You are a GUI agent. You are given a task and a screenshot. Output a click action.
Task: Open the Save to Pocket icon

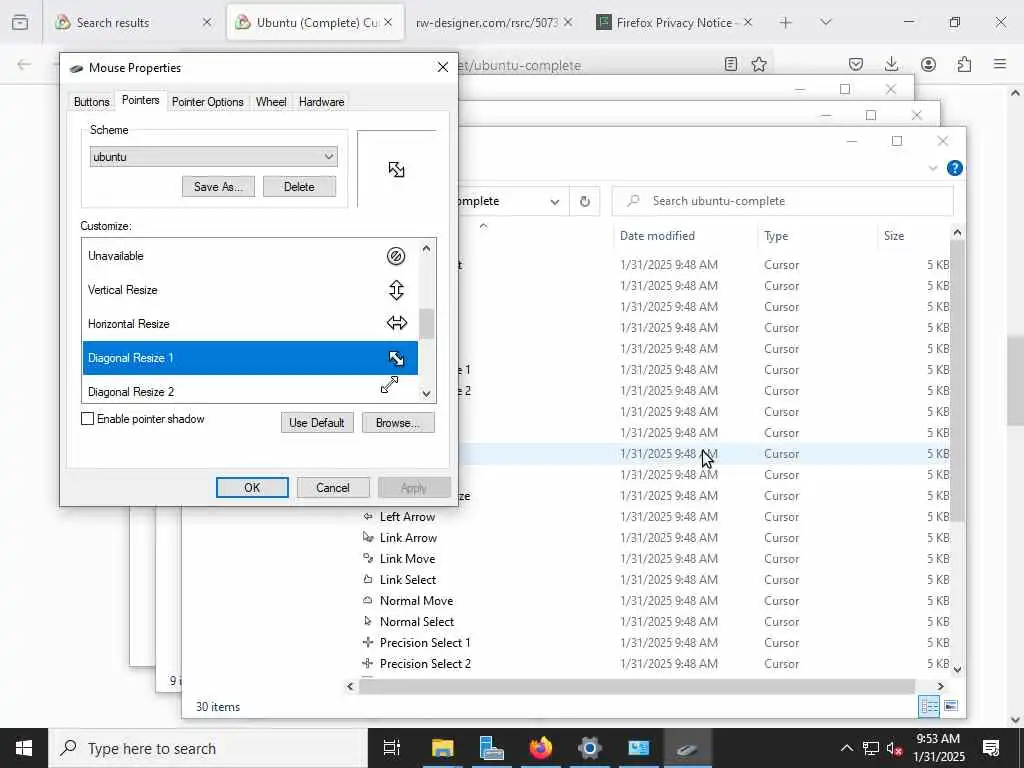[x=856, y=64]
